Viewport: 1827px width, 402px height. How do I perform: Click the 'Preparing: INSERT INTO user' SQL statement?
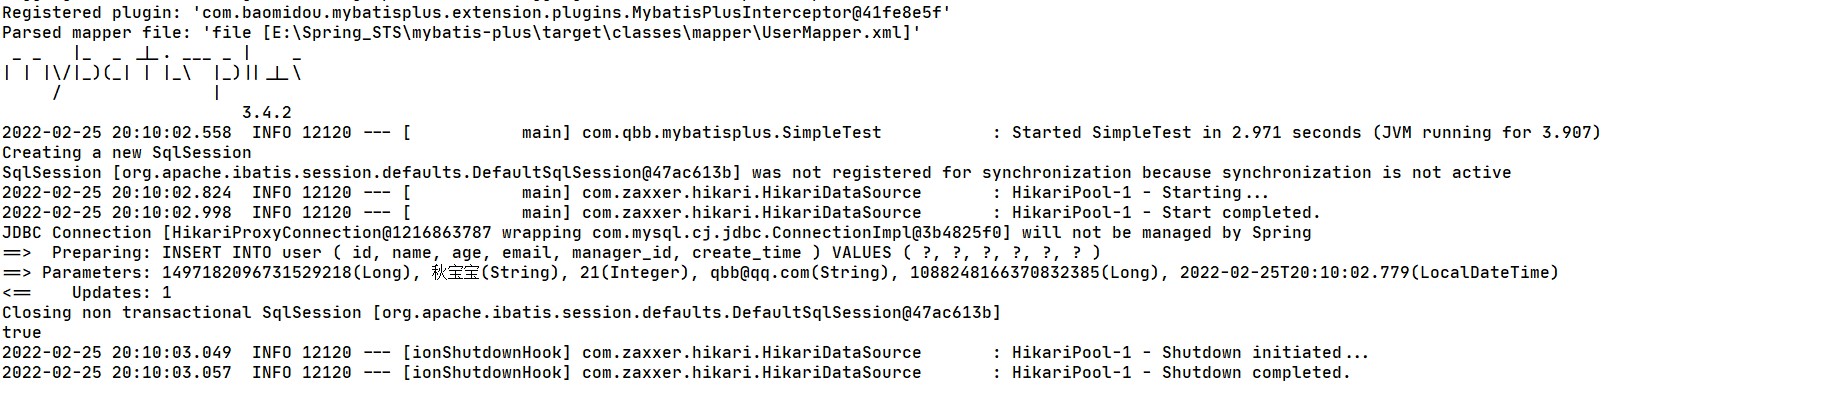pyautogui.click(x=575, y=253)
